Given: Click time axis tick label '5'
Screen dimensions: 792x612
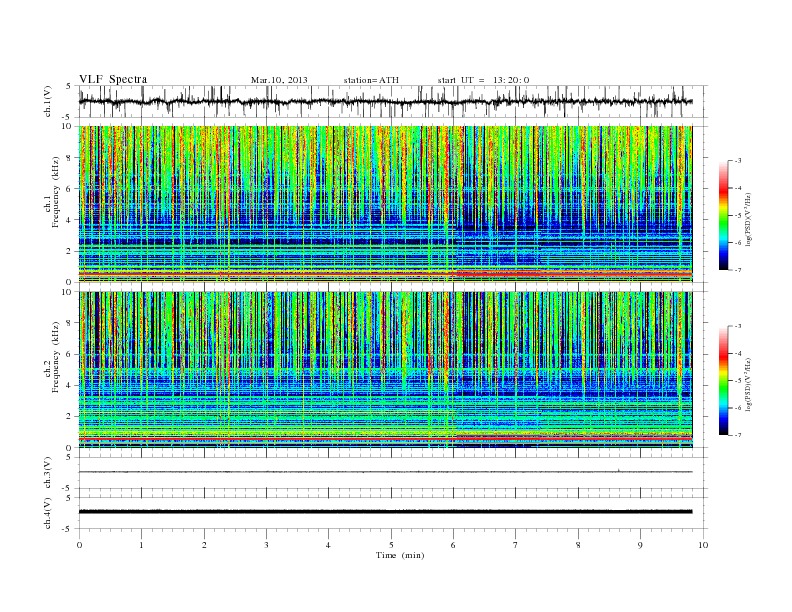Looking at the screenshot, I should [391, 545].
